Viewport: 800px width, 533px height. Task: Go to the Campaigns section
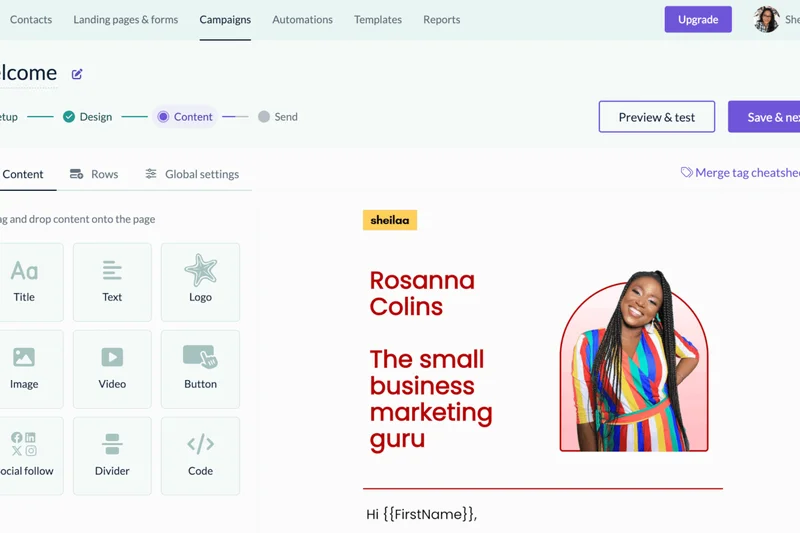pos(225,19)
